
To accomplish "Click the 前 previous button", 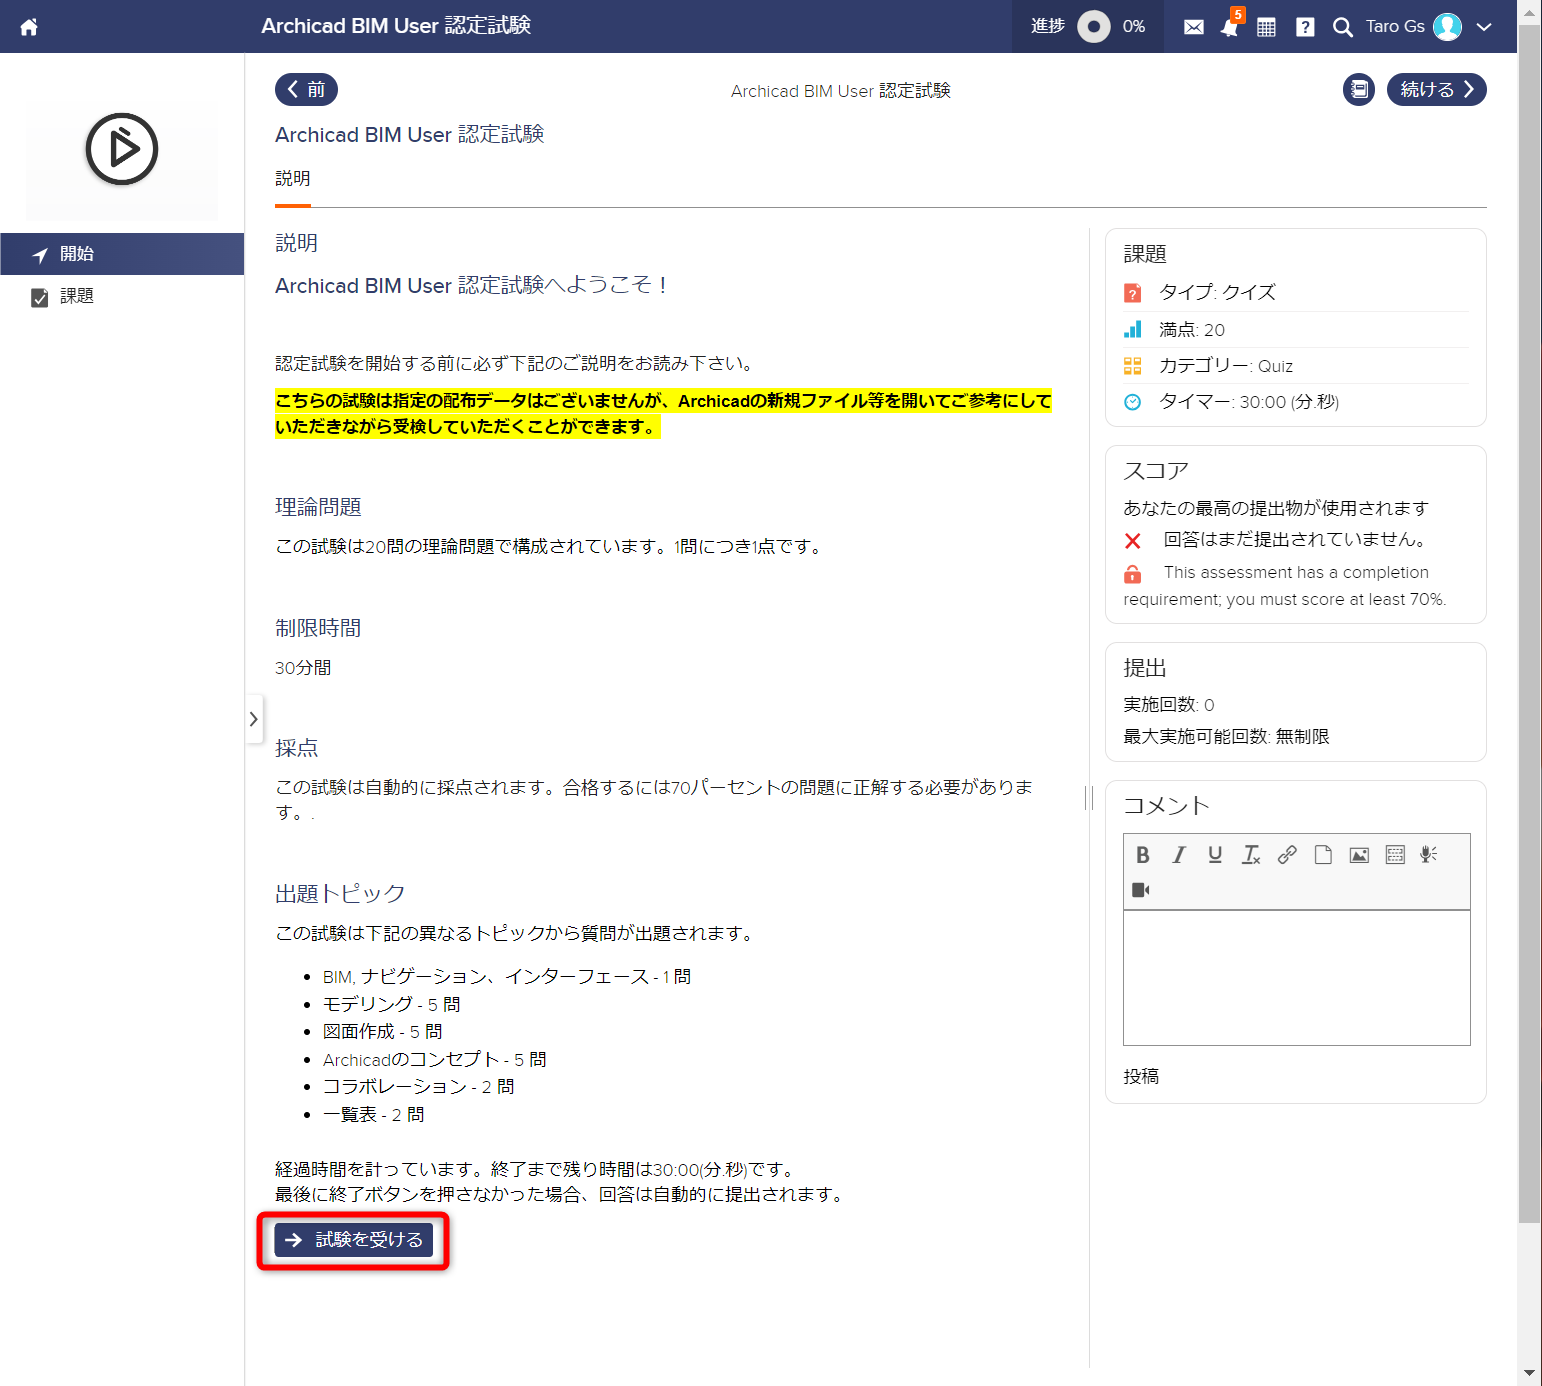I will pos(306,90).
